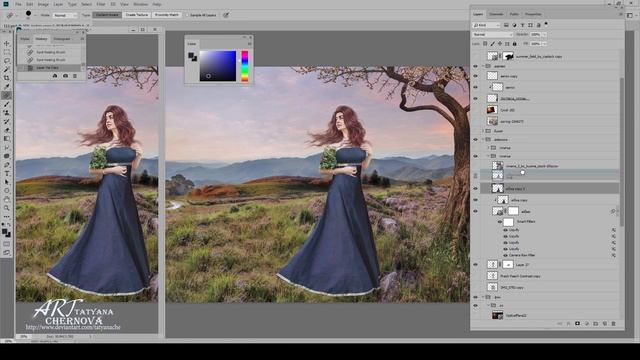This screenshot has height=360, width=640.
Task: Click the pressure-for-size icon in options bar
Action: (x=226, y=15)
